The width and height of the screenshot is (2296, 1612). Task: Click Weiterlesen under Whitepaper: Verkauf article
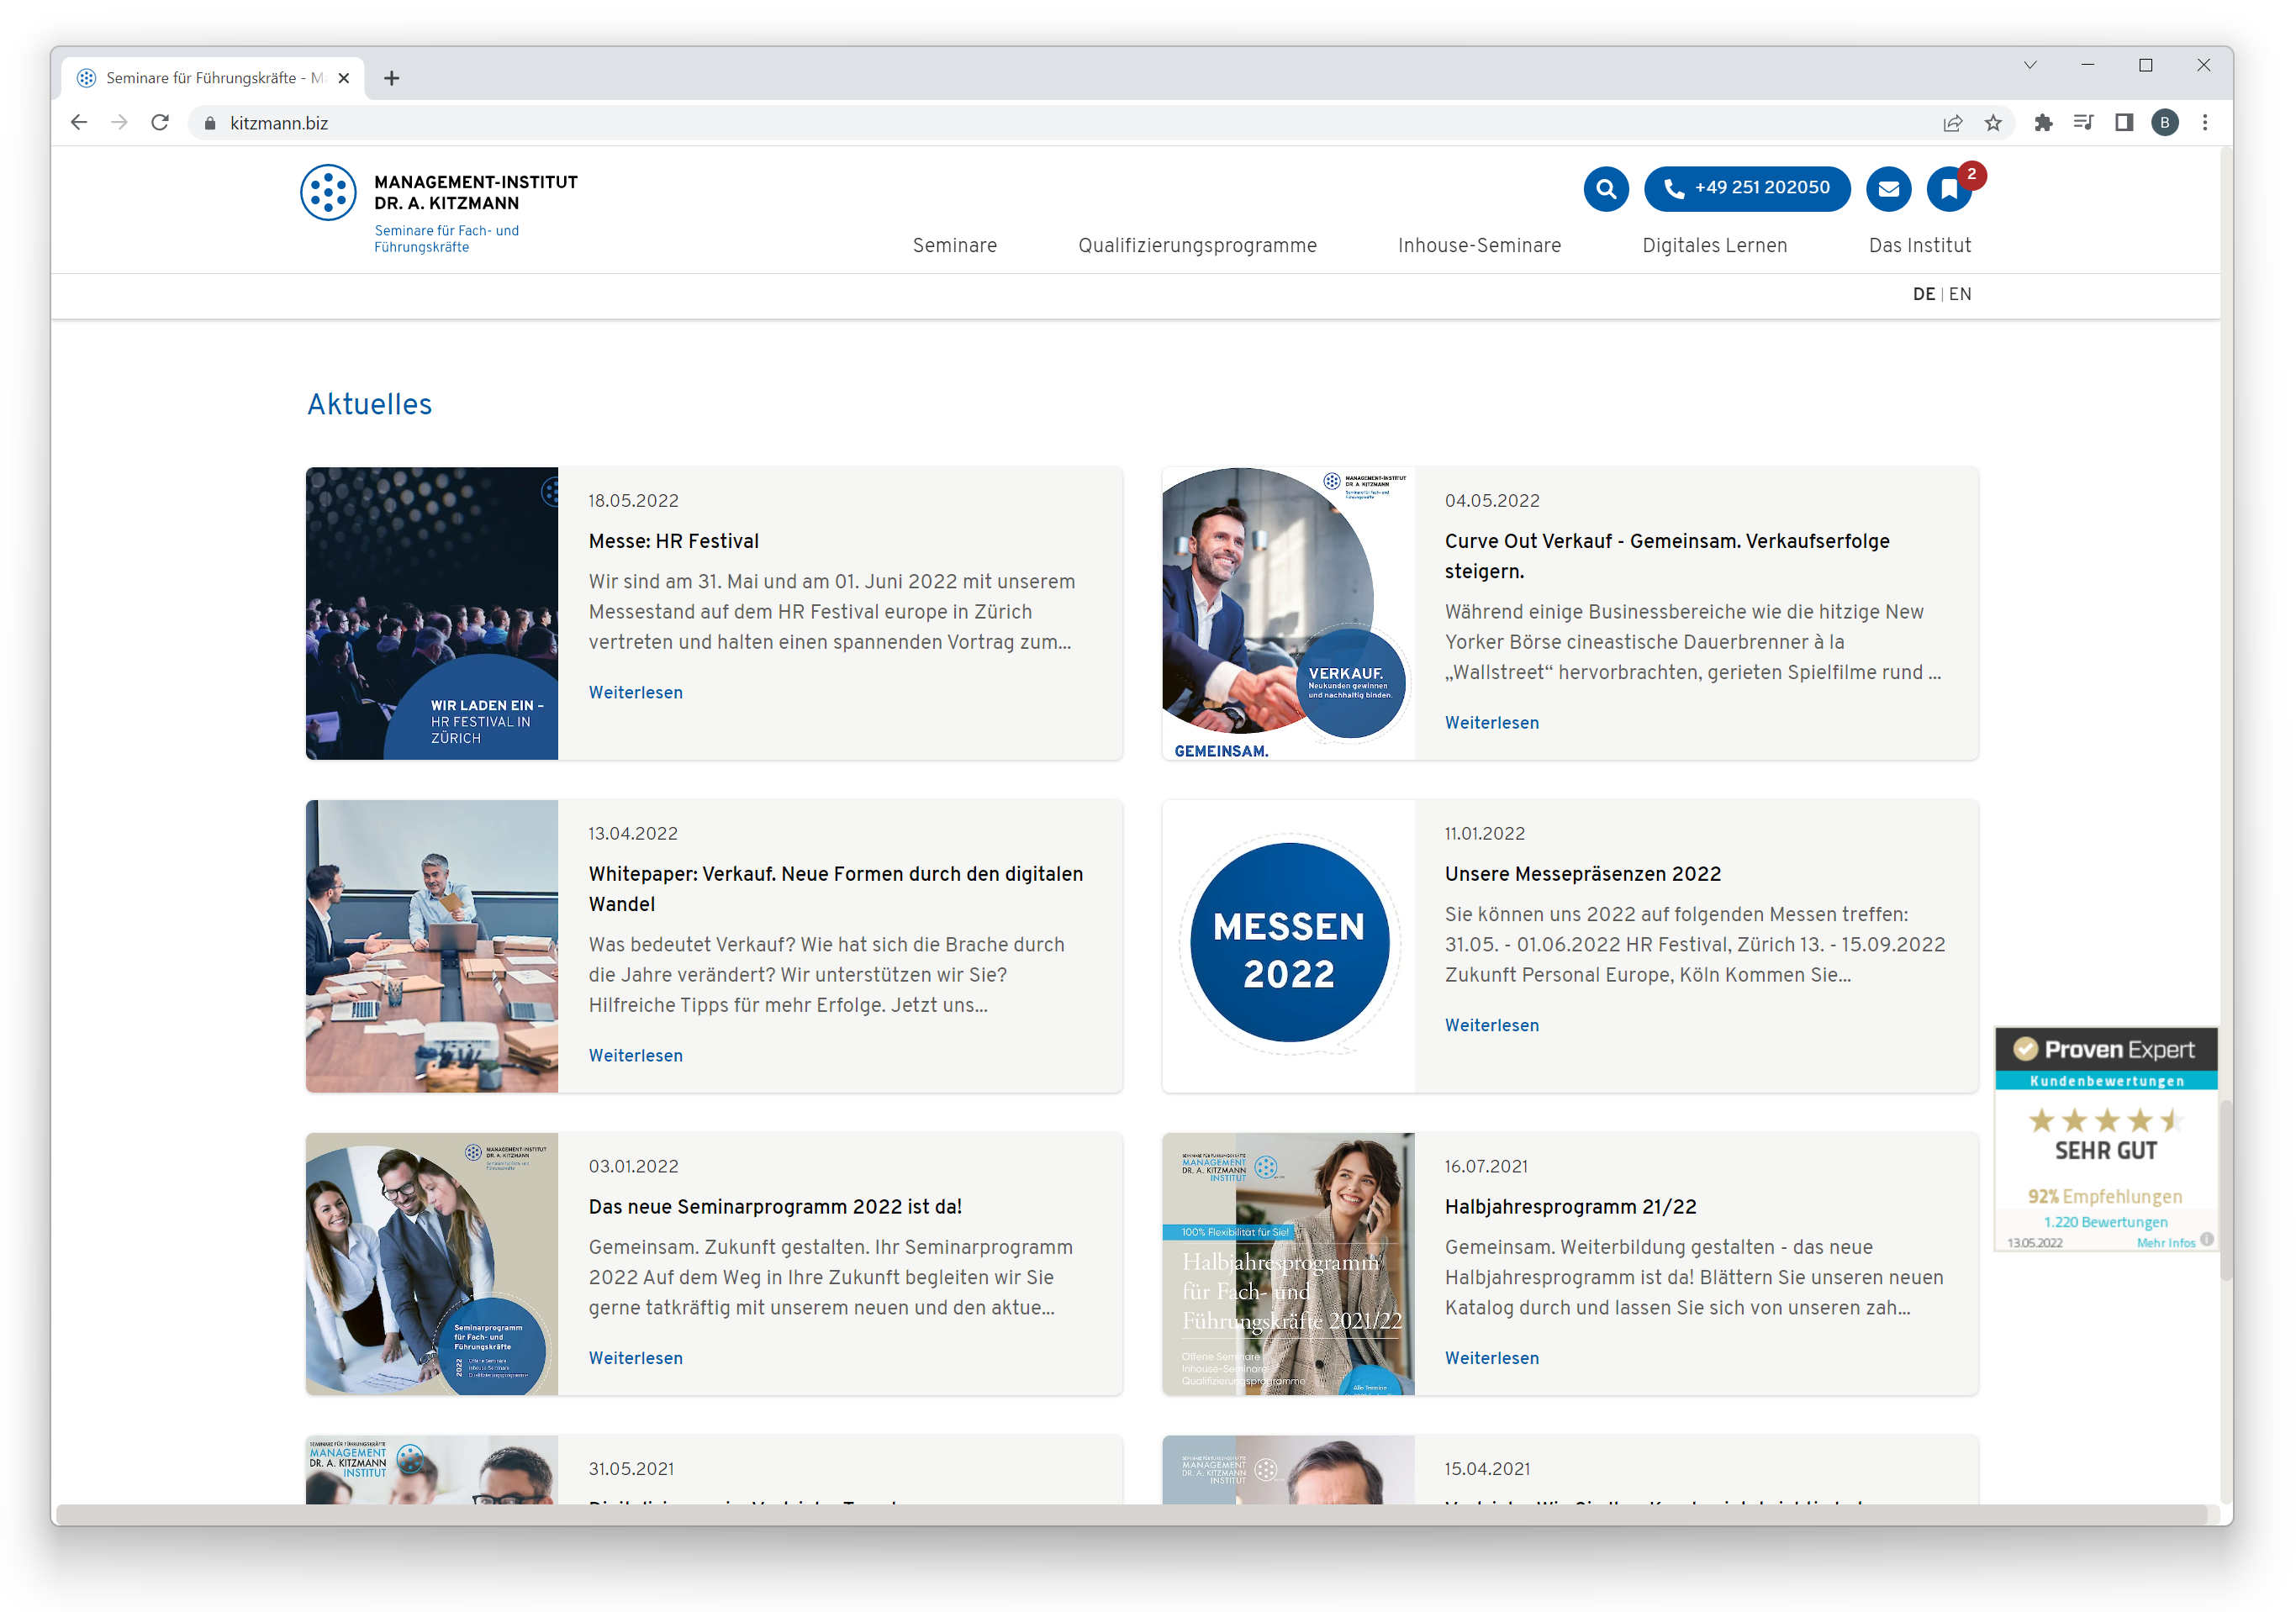click(635, 1055)
